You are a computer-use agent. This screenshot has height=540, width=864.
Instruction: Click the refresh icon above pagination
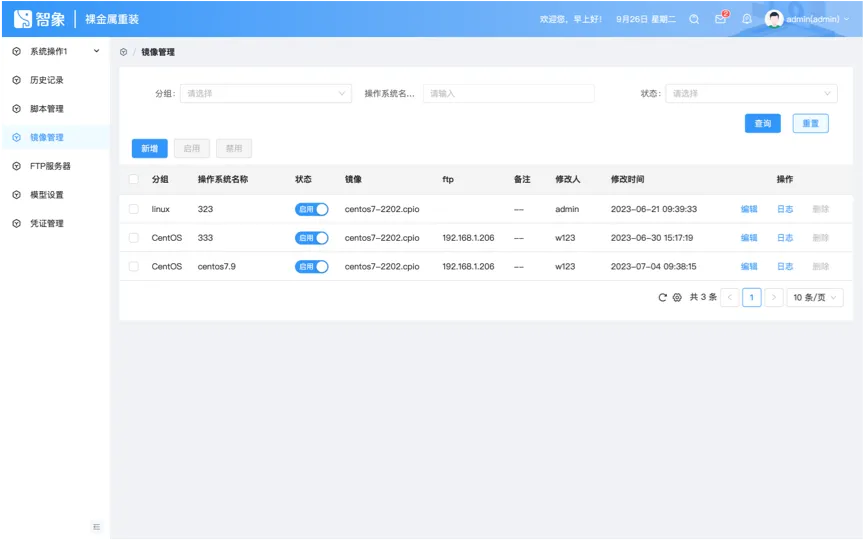click(x=662, y=298)
